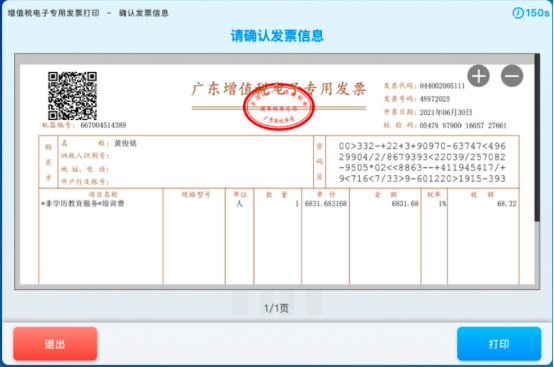Click the red tax bureau seal
The height and width of the screenshot is (367, 554).
pyautogui.click(x=278, y=107)
